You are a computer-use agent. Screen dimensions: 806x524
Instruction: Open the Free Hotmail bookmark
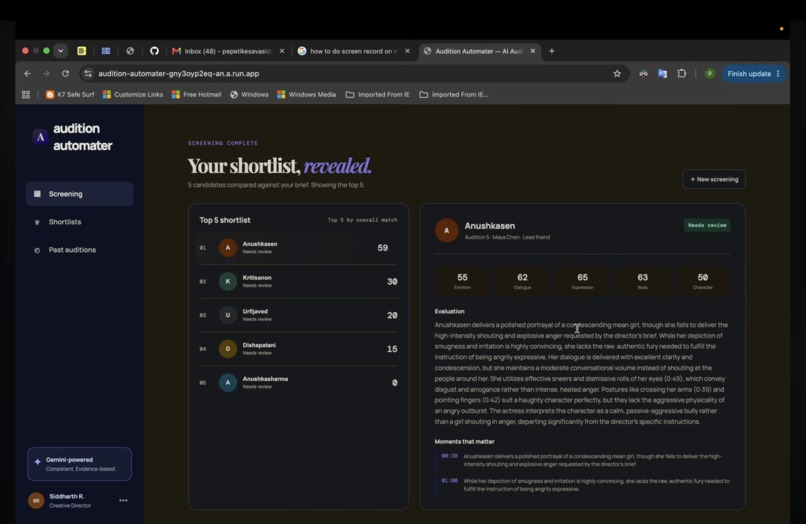[x=196, y=95]
